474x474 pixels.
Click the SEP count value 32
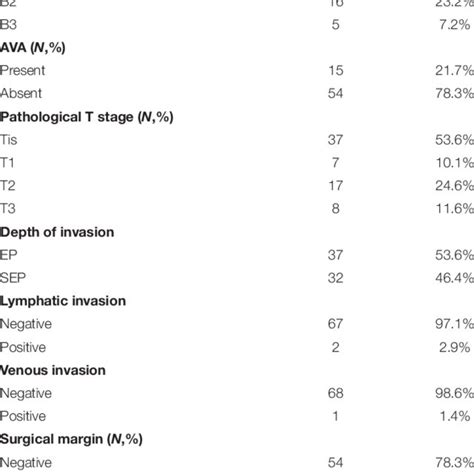pyautogui.click(x=335, y=278)
